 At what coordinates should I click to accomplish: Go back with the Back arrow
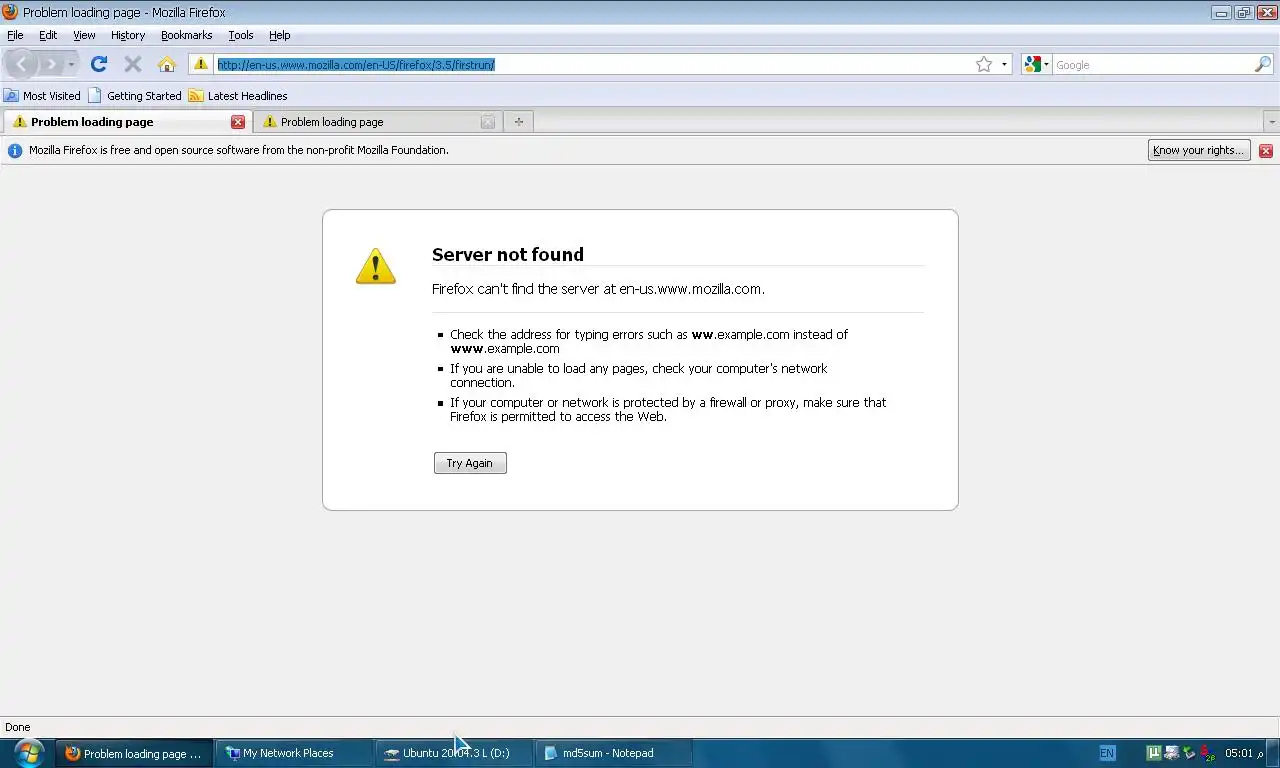click(21, 64)
